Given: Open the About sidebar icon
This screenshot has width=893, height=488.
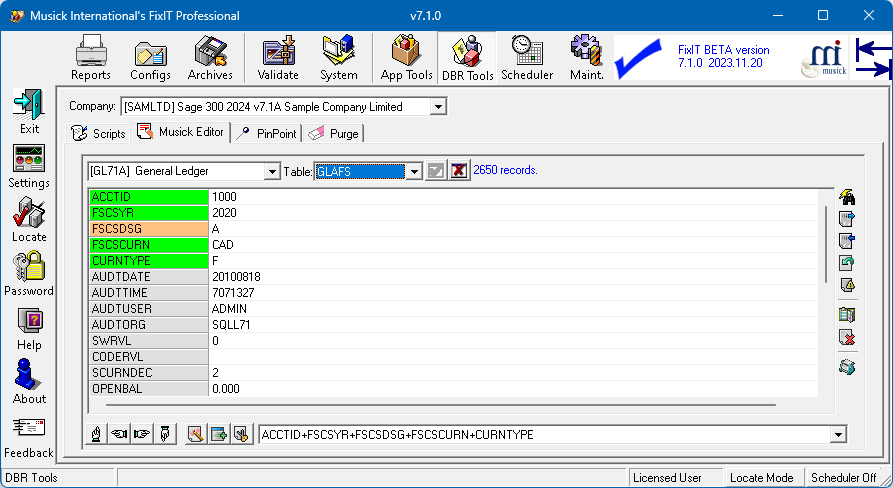Looking at the screenshot, I should point(29,382).
